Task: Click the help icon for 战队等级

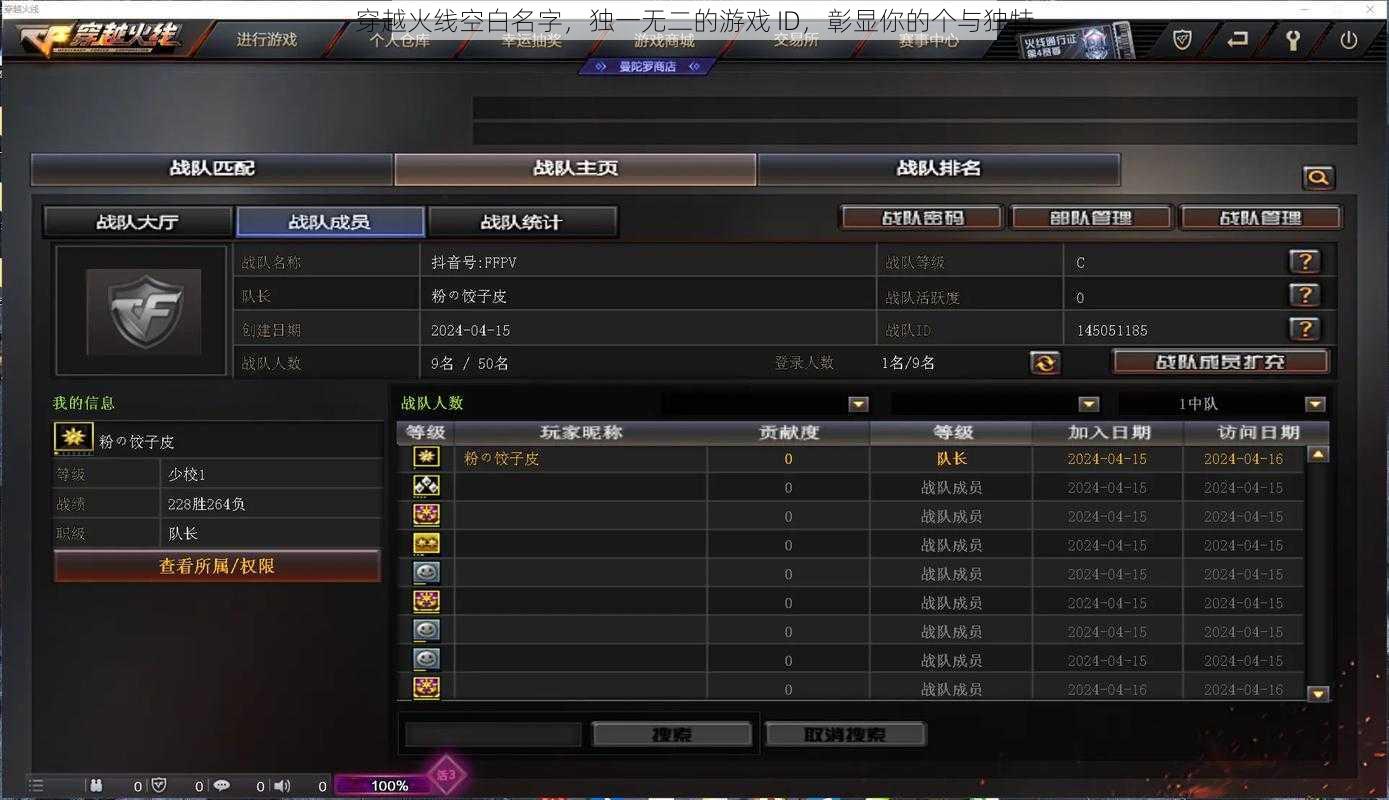Action: click(1304, 262)
